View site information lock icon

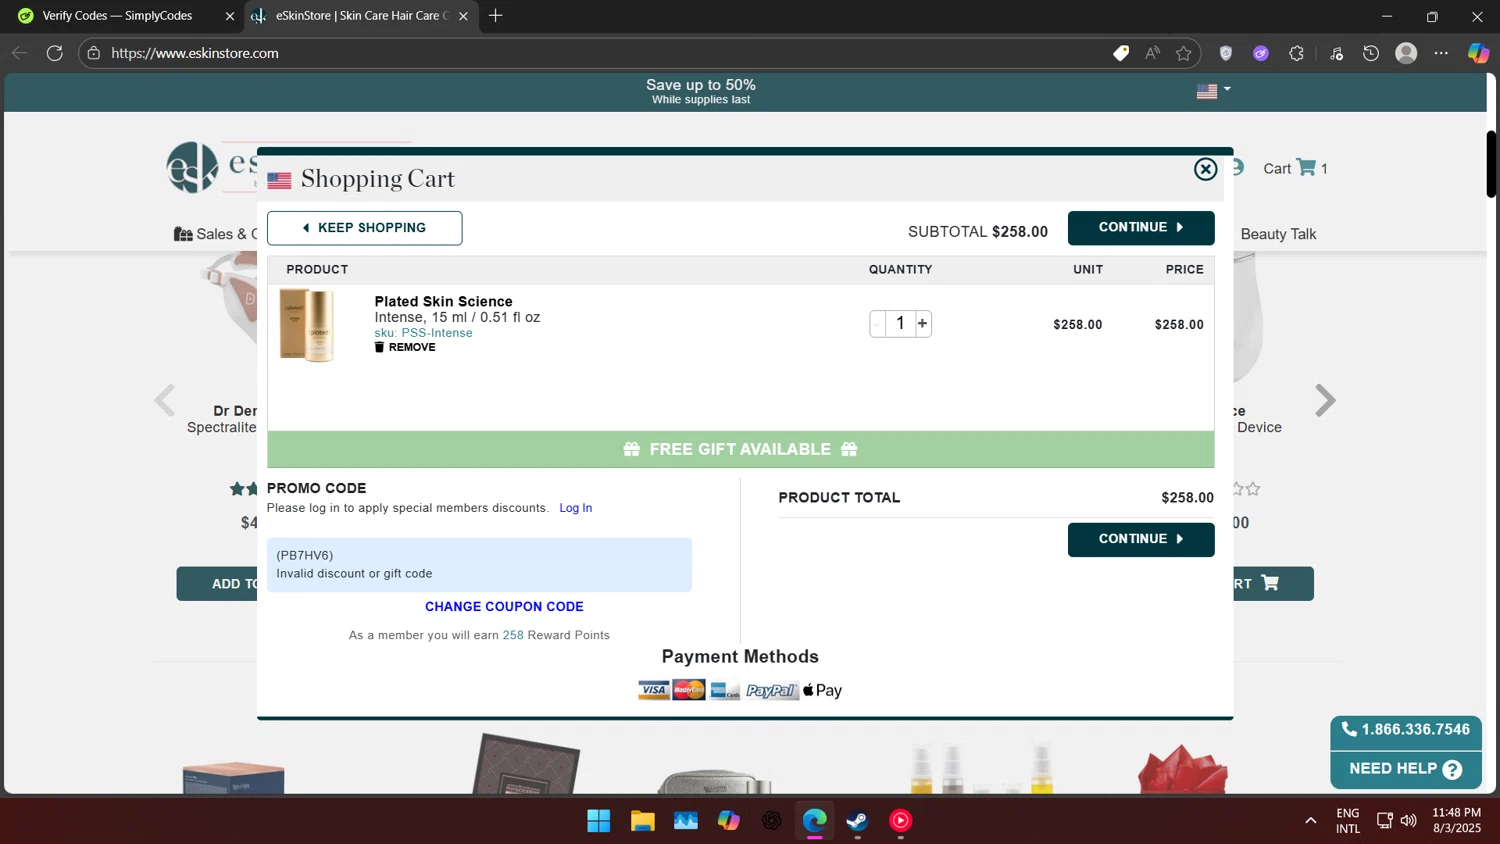pos(94,53)
